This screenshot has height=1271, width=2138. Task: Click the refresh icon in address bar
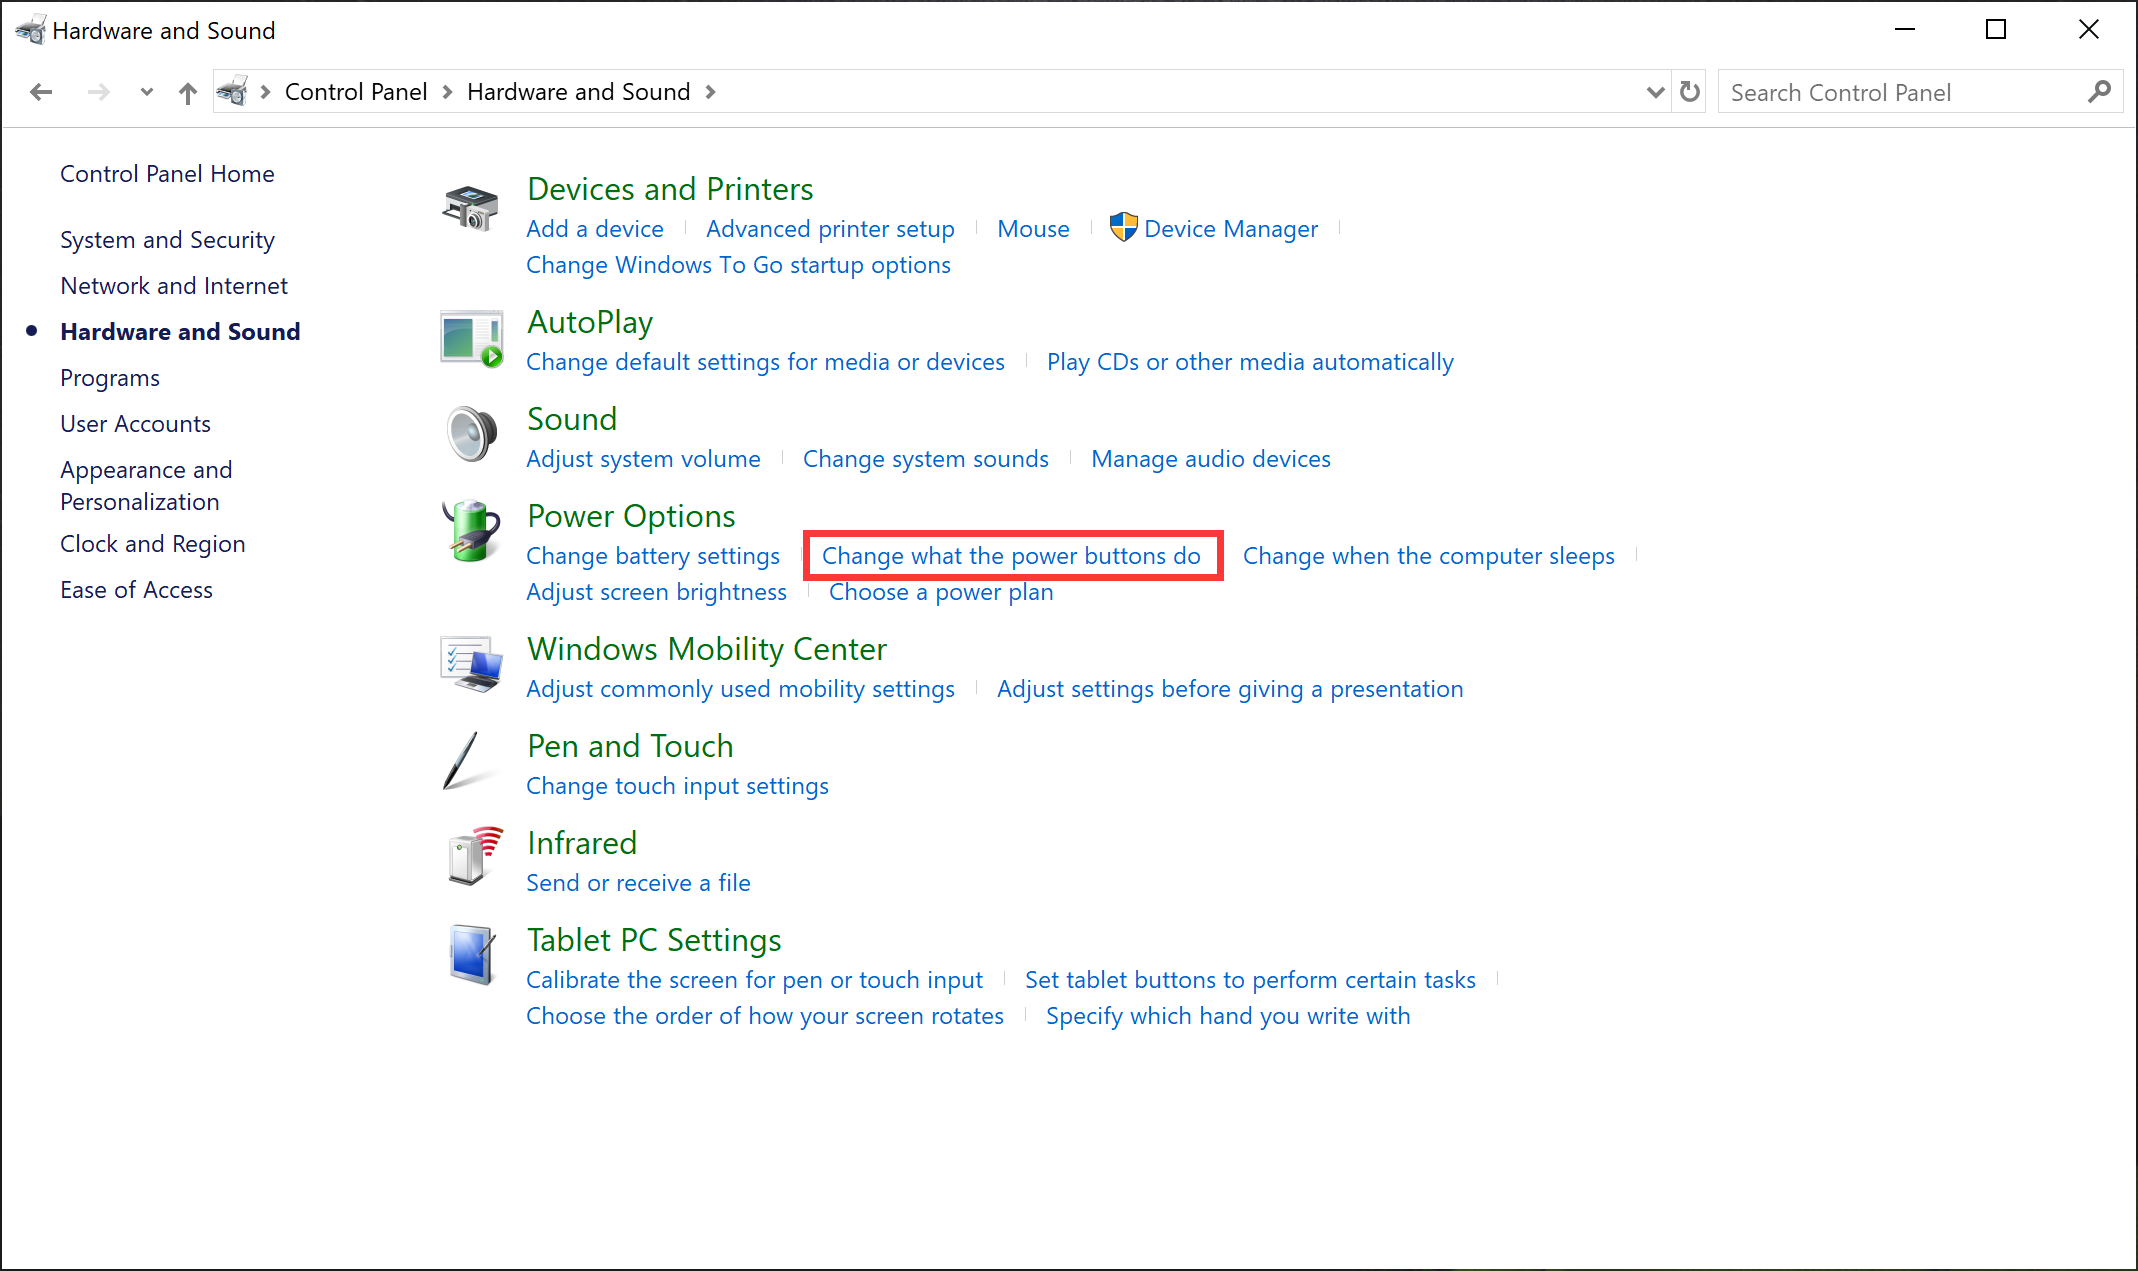pyautogui.click(x=1688, y=91)
